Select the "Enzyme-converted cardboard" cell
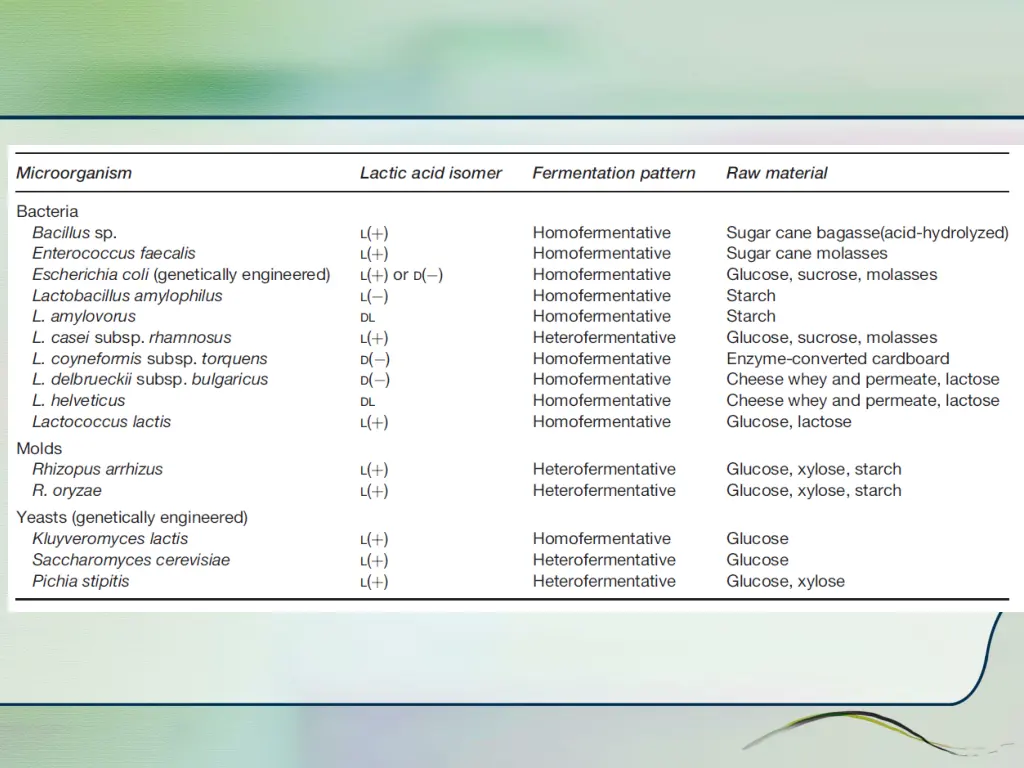Image resolution: width=1024 pixels, height=768 pixels. click(x=838, y=359)
